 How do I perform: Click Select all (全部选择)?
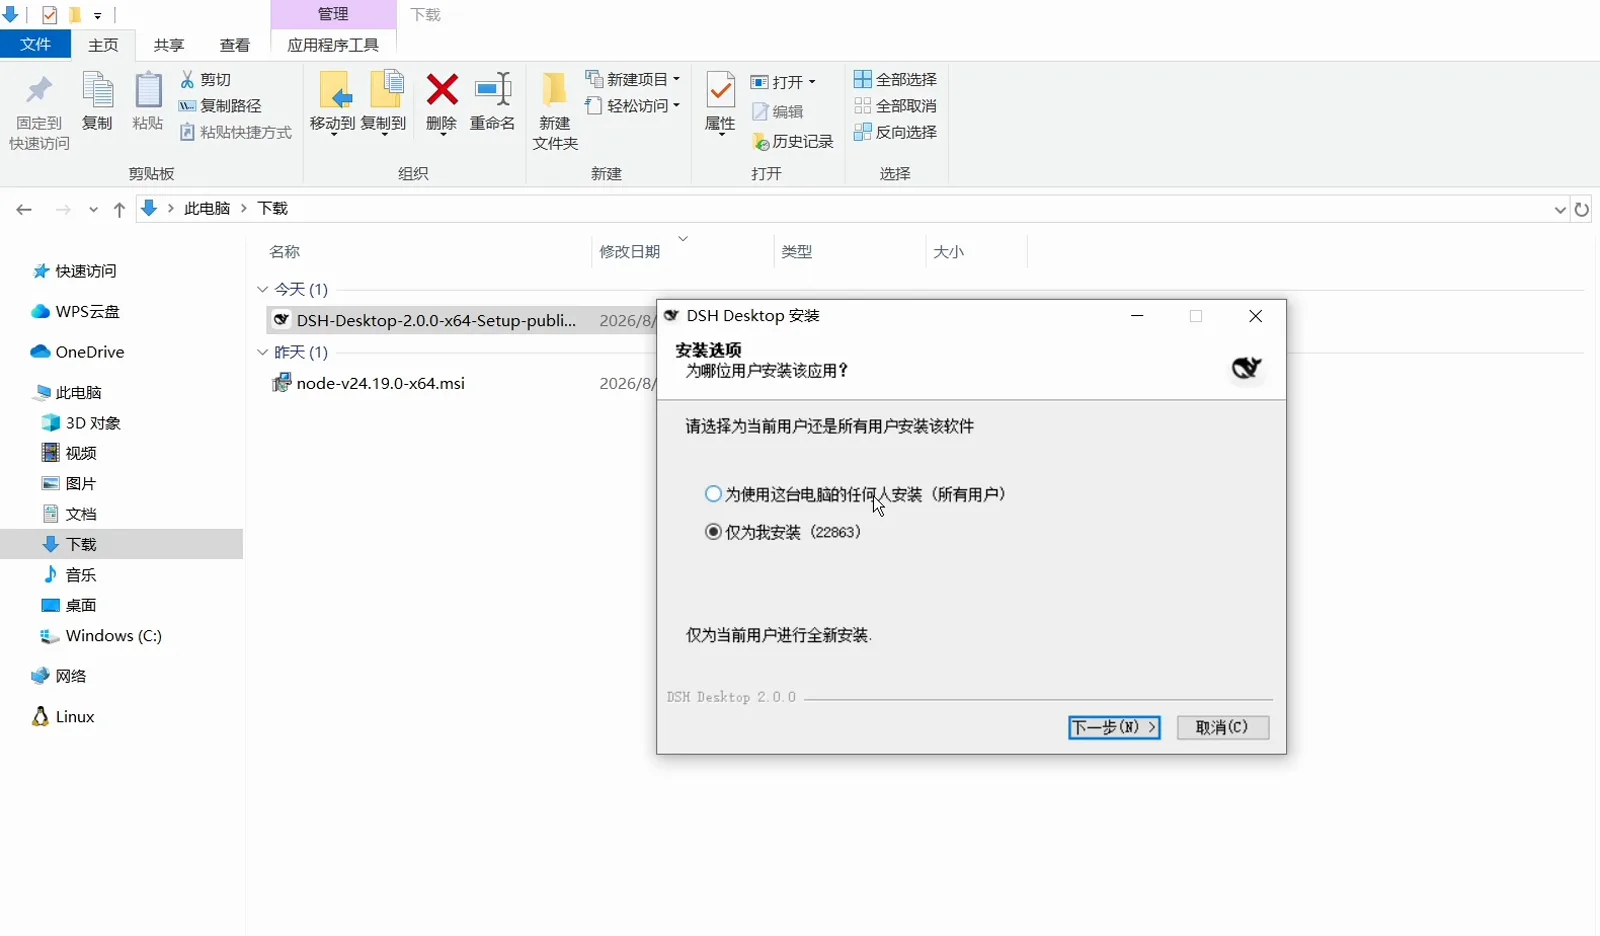point(896,79)
